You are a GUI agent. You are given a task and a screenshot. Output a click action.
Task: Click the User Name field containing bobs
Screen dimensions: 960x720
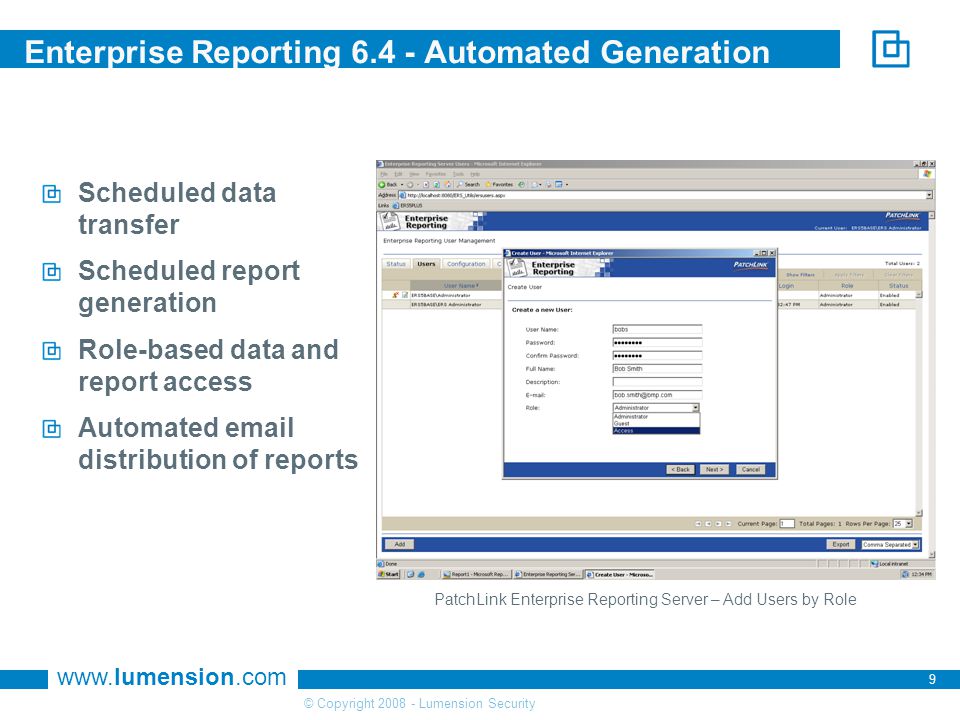click(657, 329)
